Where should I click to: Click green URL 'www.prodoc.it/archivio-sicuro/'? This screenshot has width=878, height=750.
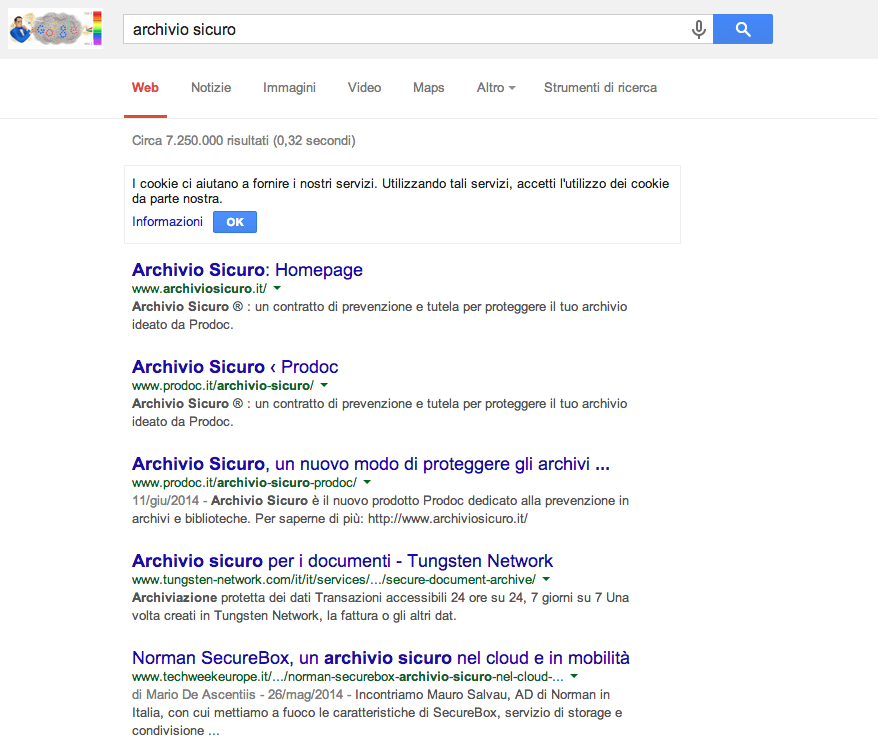pos(223,385)
